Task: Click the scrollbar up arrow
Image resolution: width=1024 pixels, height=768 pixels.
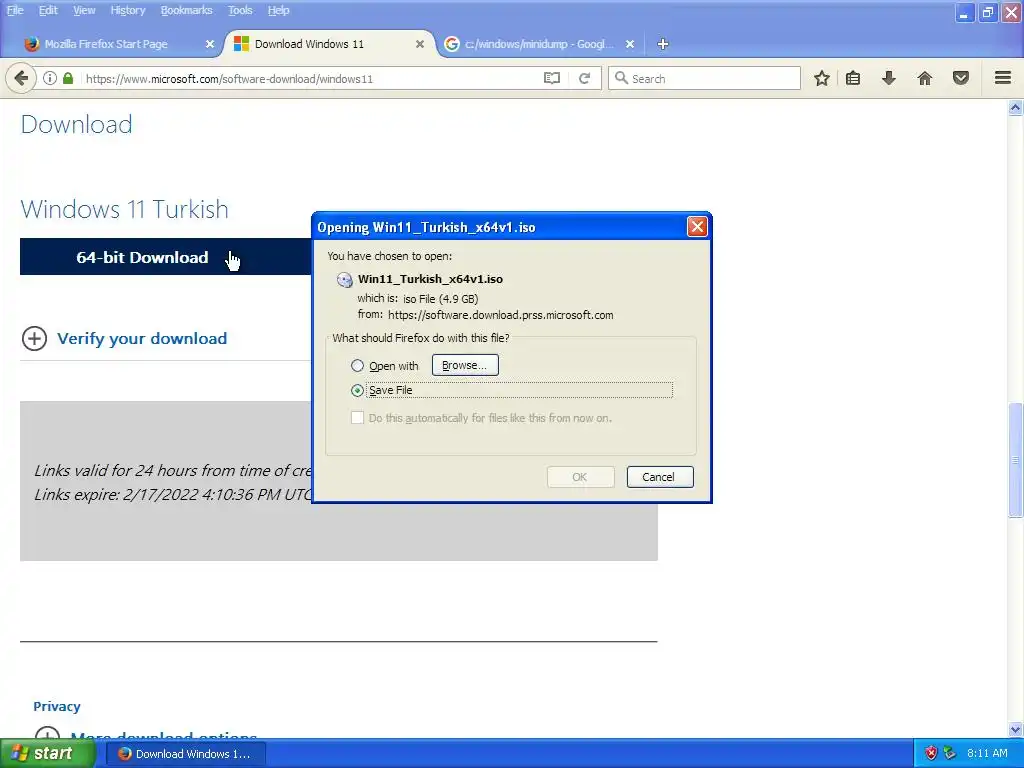Action: tap(1016, 108)
